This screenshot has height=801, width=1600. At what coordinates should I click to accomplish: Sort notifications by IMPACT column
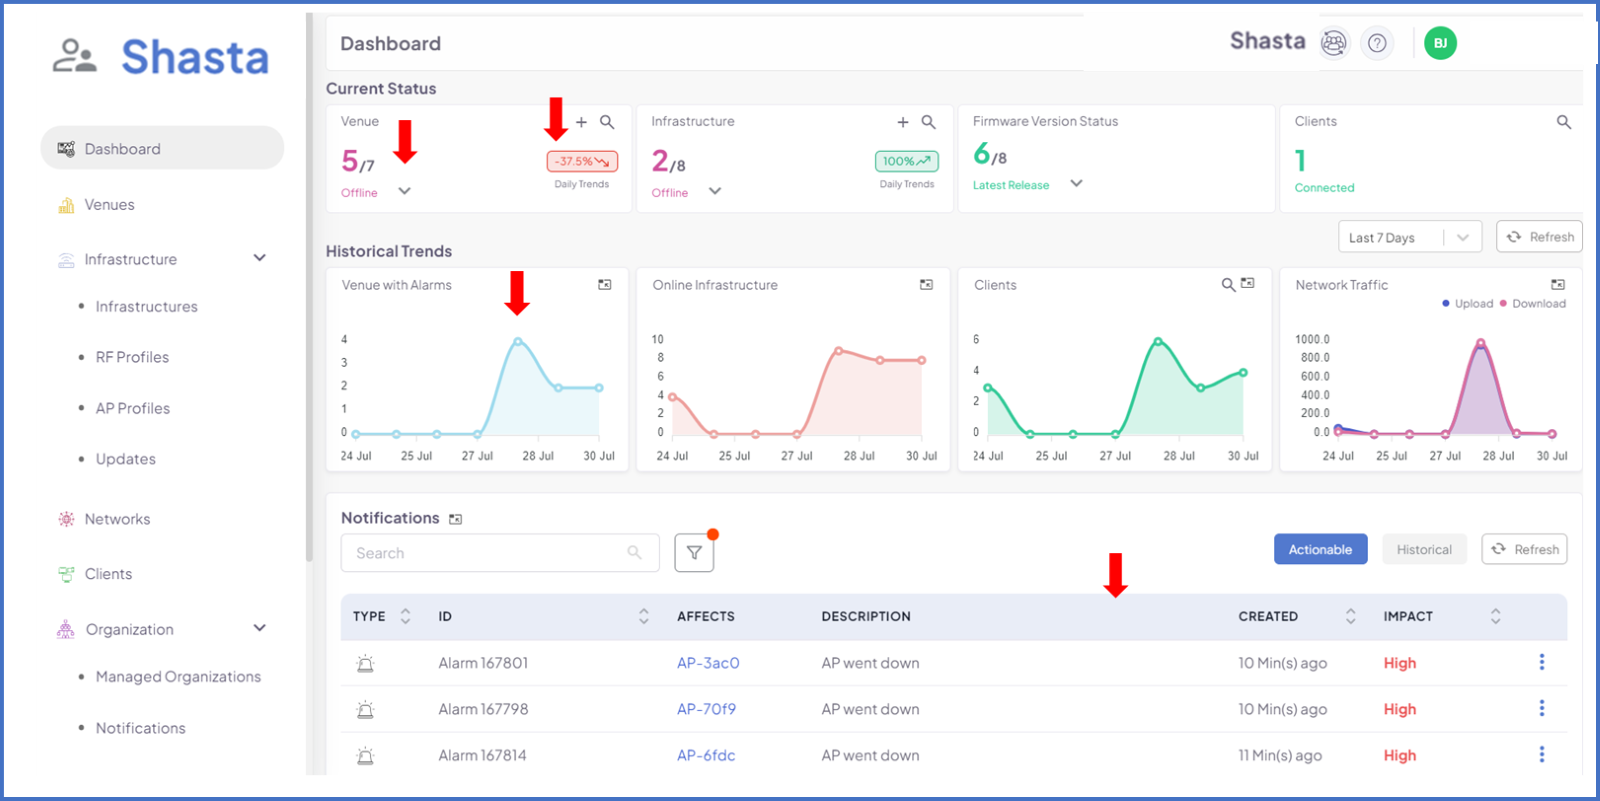click(x=1496, y=616)
